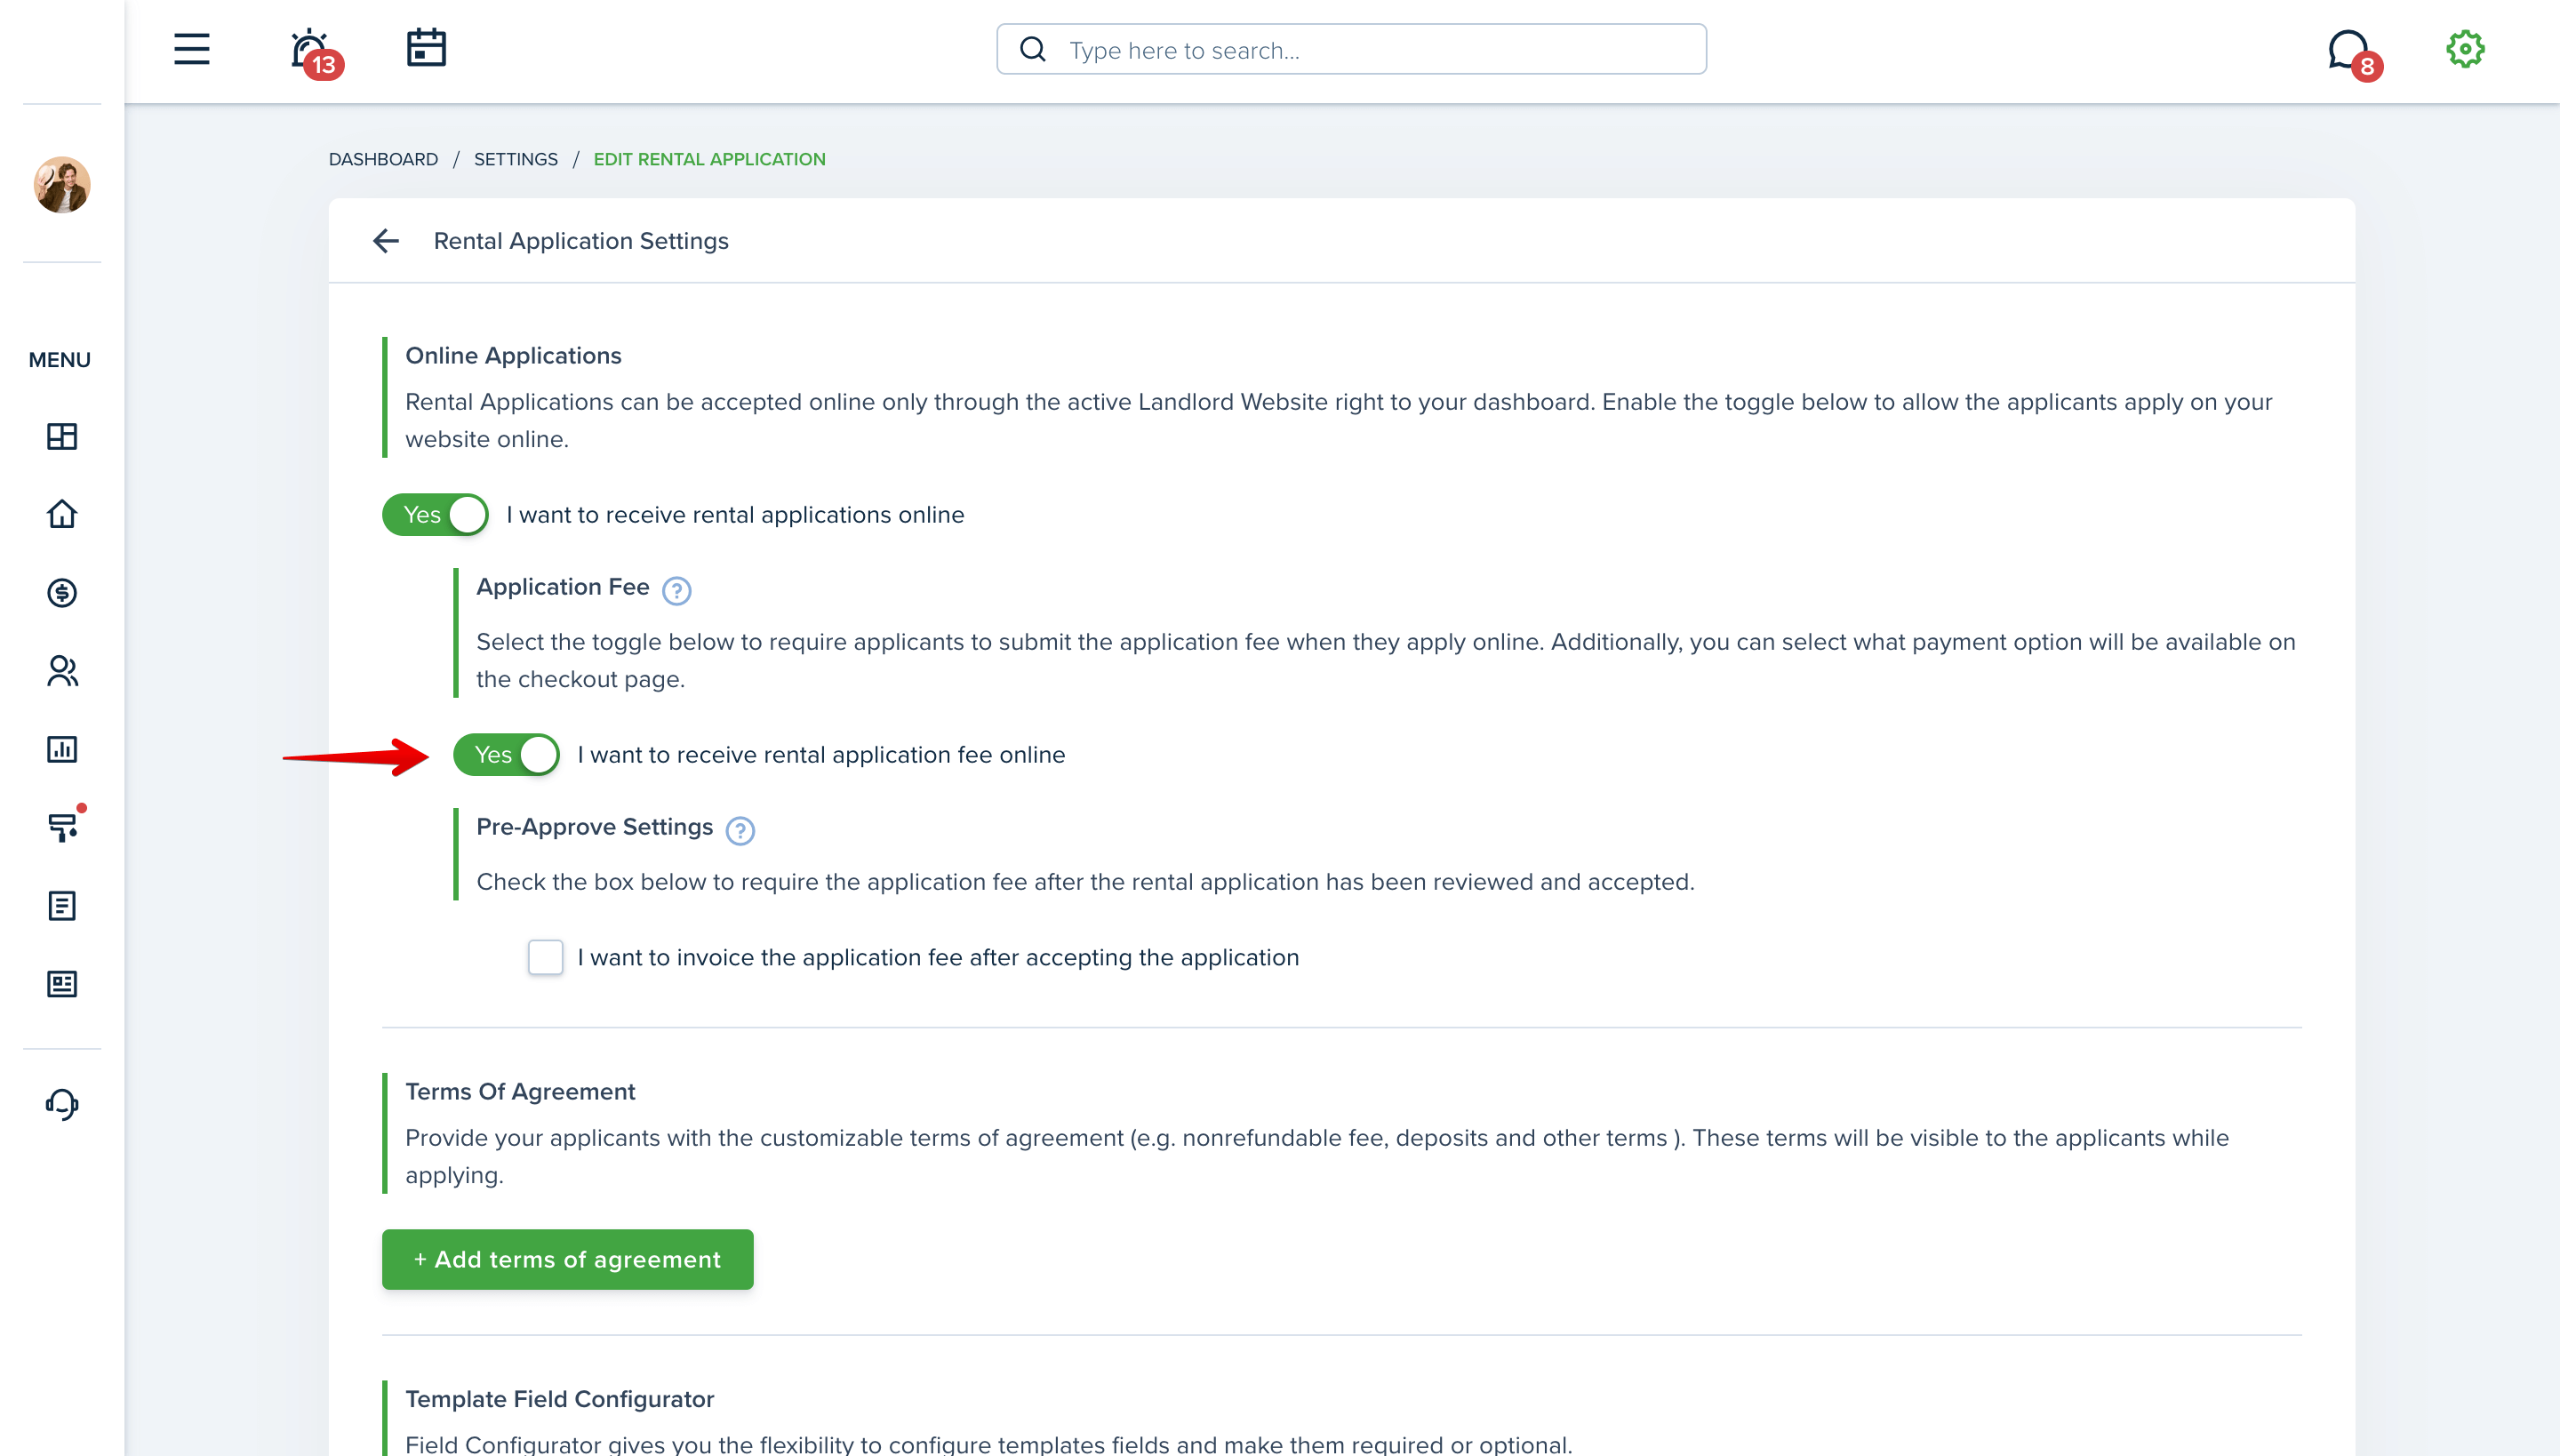Click SETTINGS breadcrumb link
The height and width of the screenshot is (1456, 2560).
(516, 159)
